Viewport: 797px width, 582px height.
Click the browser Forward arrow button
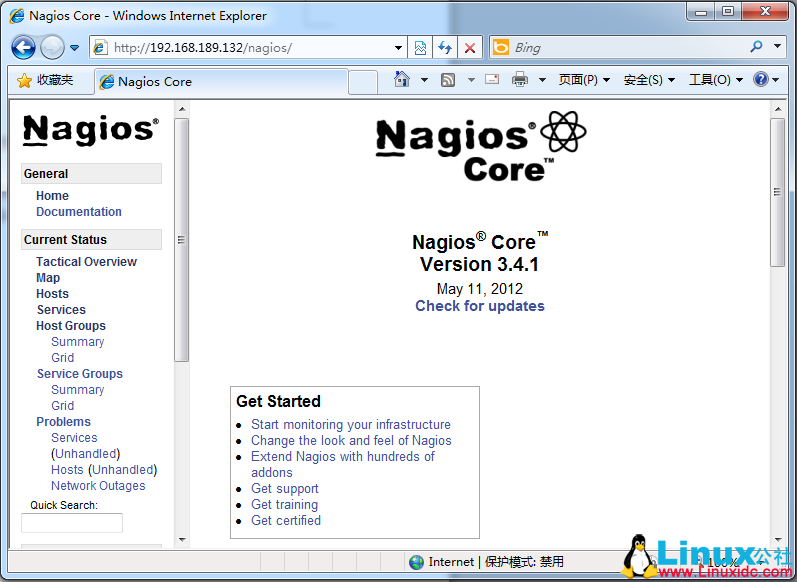click(x=52, y=48)
